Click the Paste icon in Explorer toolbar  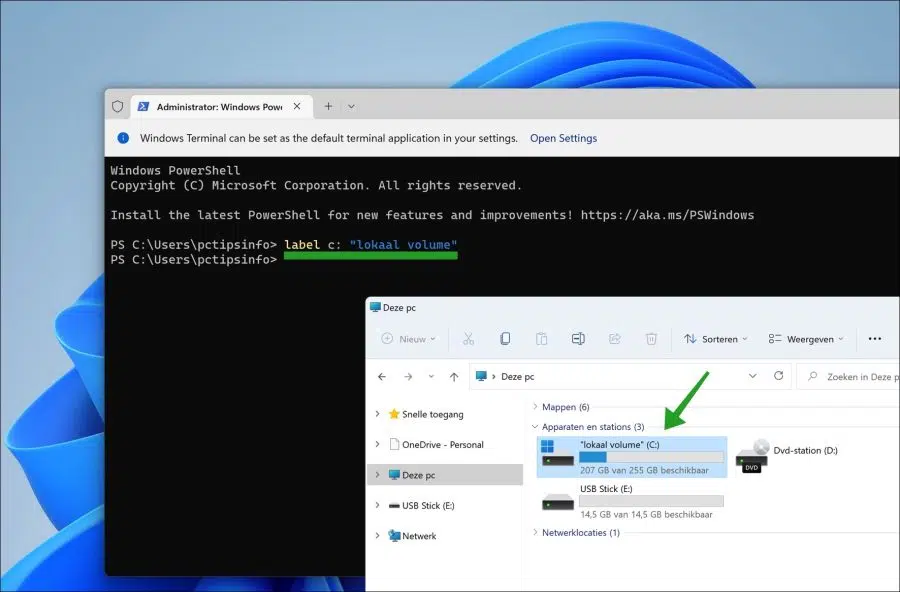[x=541, y=339]
